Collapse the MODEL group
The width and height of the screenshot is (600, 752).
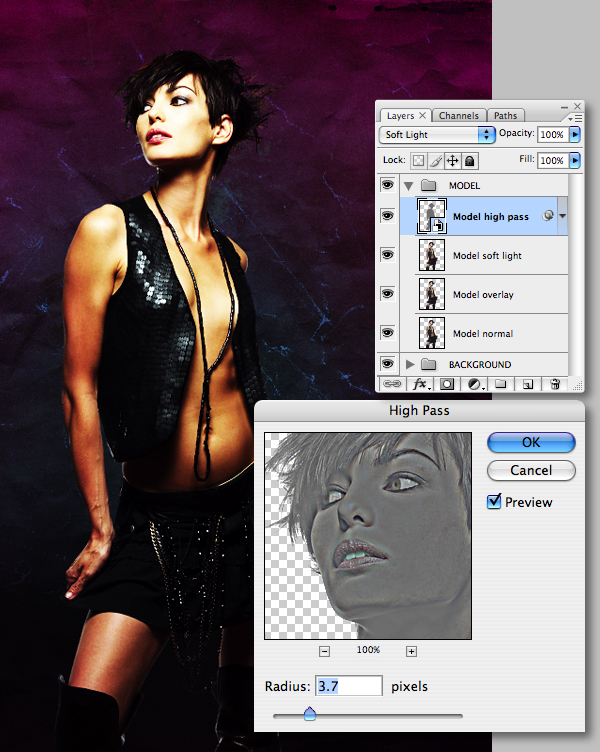point(409,186)
